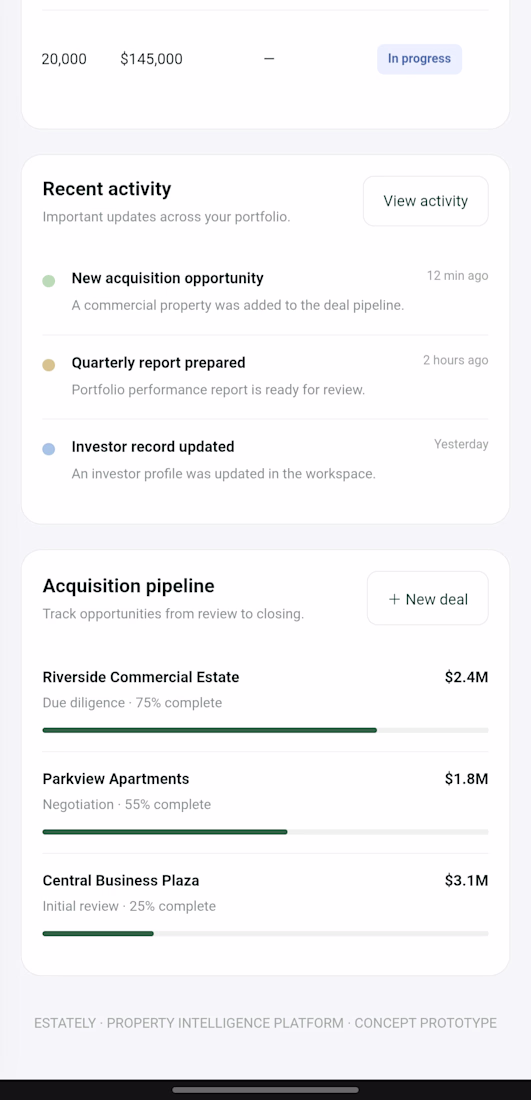Select Riverside Commercial Estate deal name
The height and width of the screenshot is (1100, 531).
click(141, 677)
